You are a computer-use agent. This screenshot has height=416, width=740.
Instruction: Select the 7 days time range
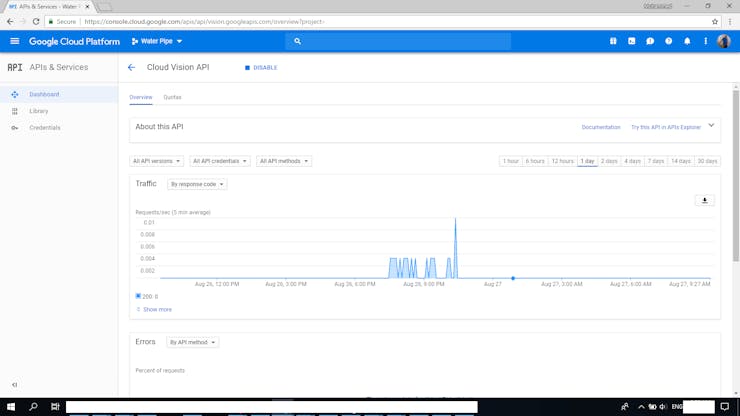656,161
